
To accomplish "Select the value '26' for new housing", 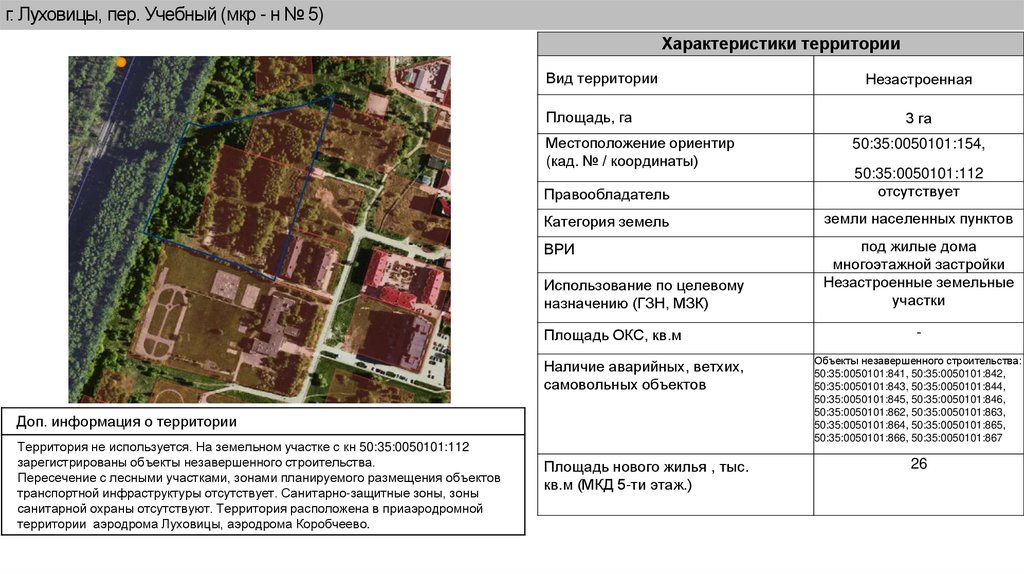I will click(x=918, y=464).
